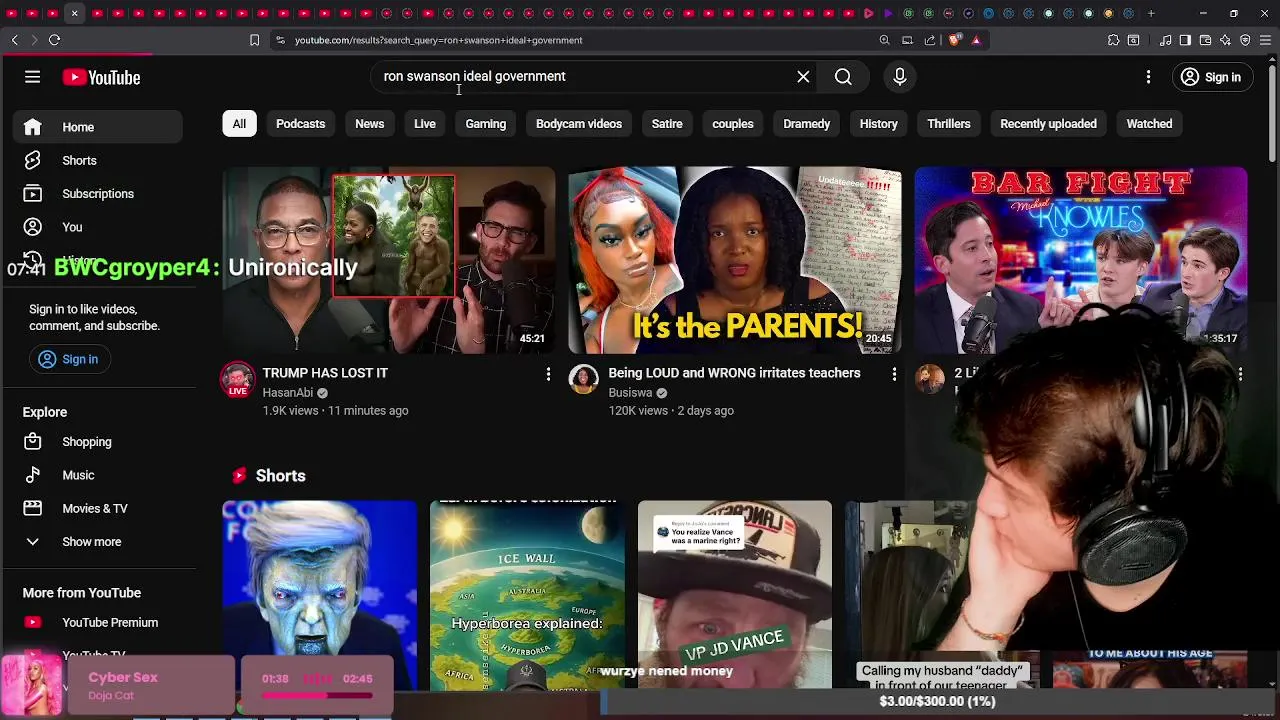Viewport: 1280px width, 720px height.
Task: Select the Gaming filter chip
Action: pyautogui.click(x=485, y=124)
